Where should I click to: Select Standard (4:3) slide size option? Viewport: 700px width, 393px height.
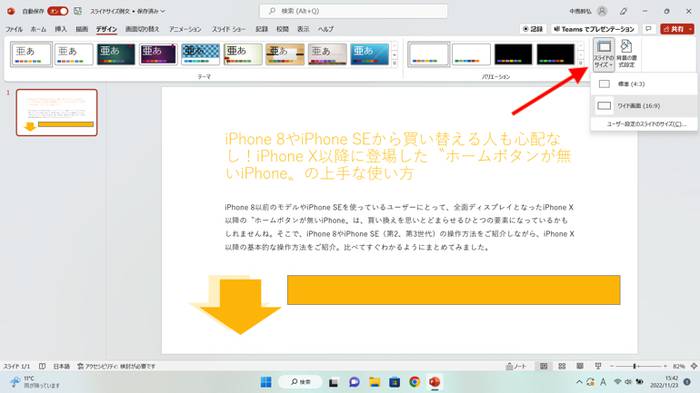[644, 84]
